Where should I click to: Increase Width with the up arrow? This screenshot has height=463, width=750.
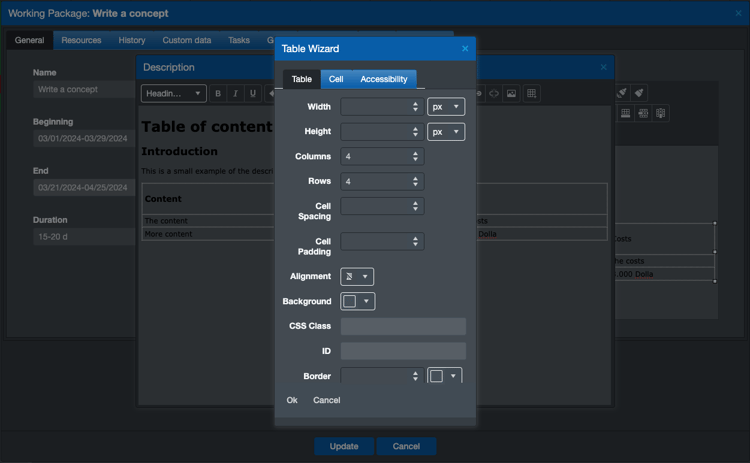click(x=415, y=103)
